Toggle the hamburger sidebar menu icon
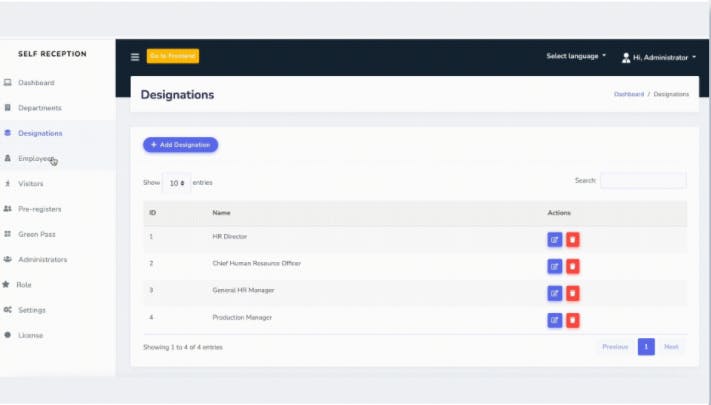The height and width of the screenshot is (405, 711). [135, 57]
